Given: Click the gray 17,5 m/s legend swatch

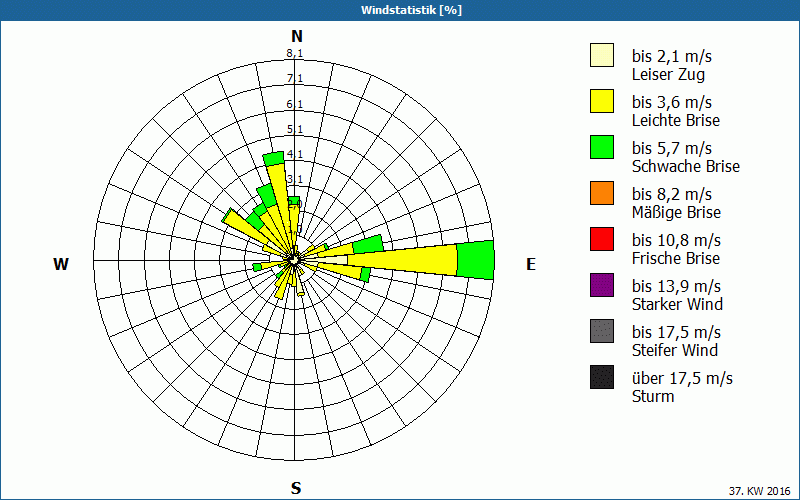Looking at the screenshot, I should click(602, 331).
